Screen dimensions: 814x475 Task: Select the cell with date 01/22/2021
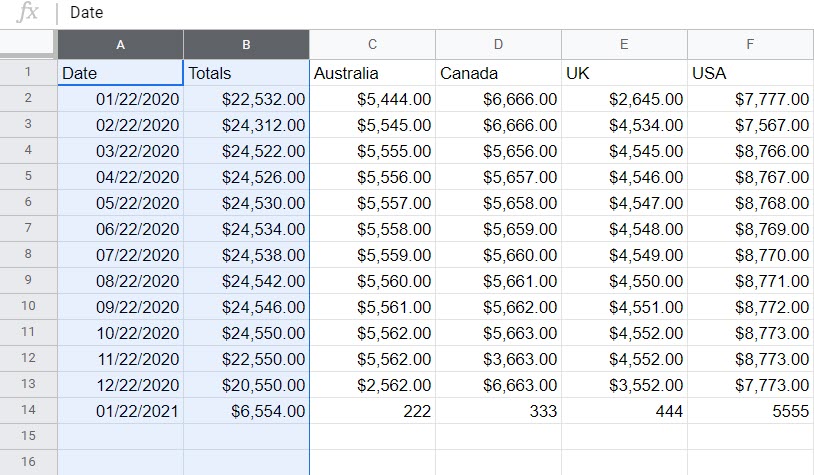tap(120, 411)
